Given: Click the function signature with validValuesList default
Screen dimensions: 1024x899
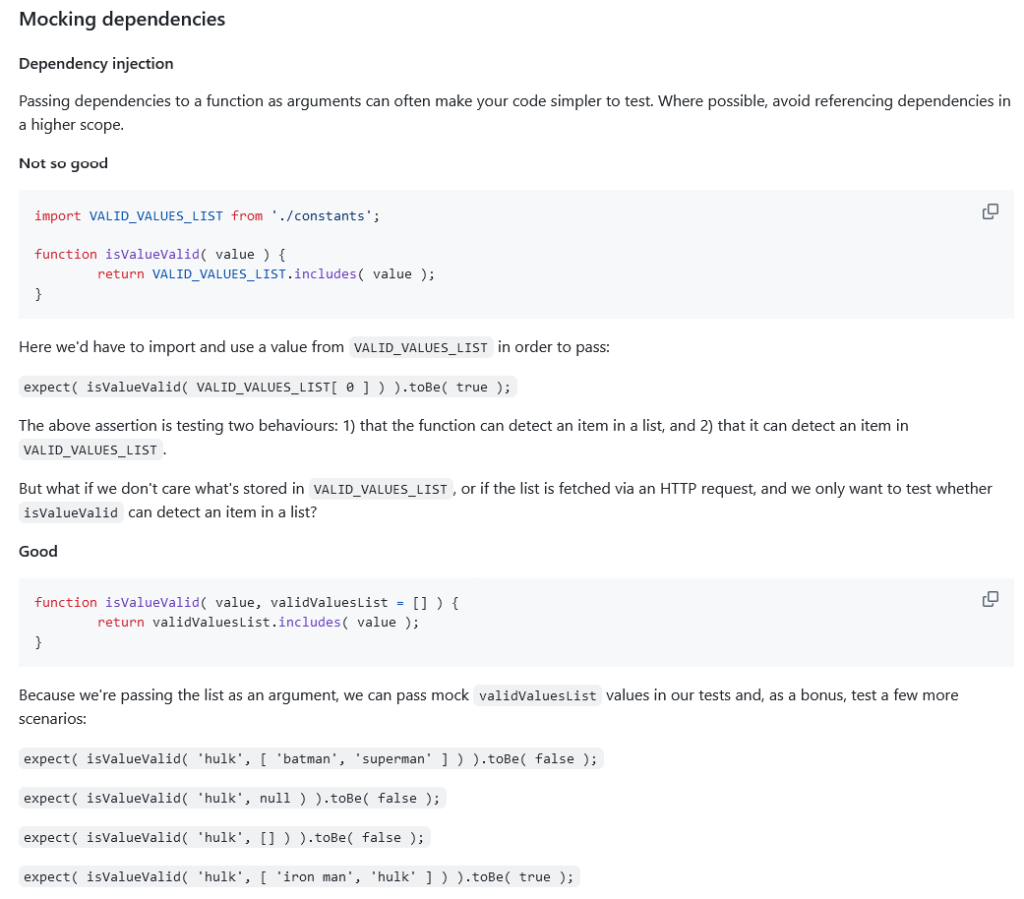Looking at the screenshot, I should pyautogui.click(x=246, y=602).
